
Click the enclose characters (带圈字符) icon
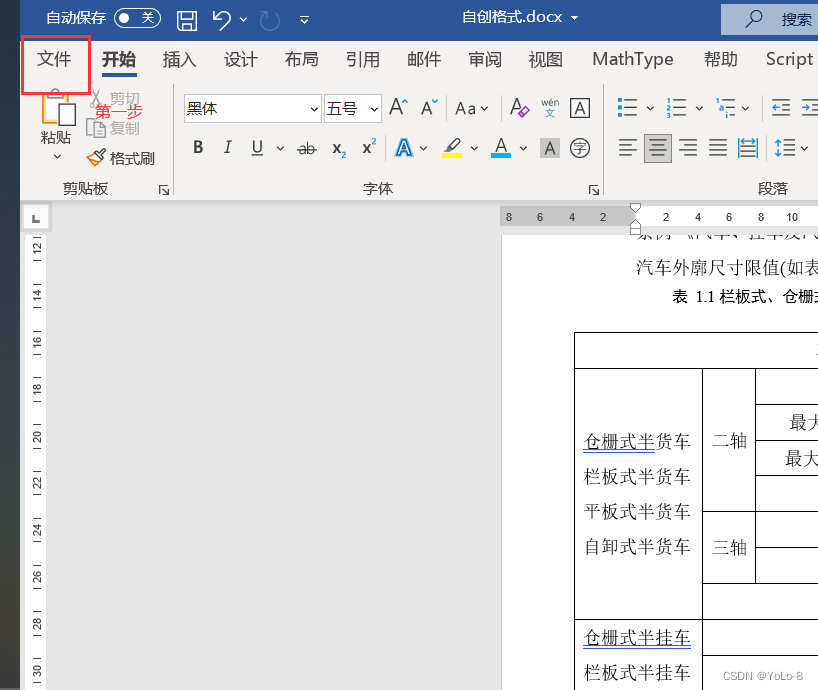coord(579,147)
